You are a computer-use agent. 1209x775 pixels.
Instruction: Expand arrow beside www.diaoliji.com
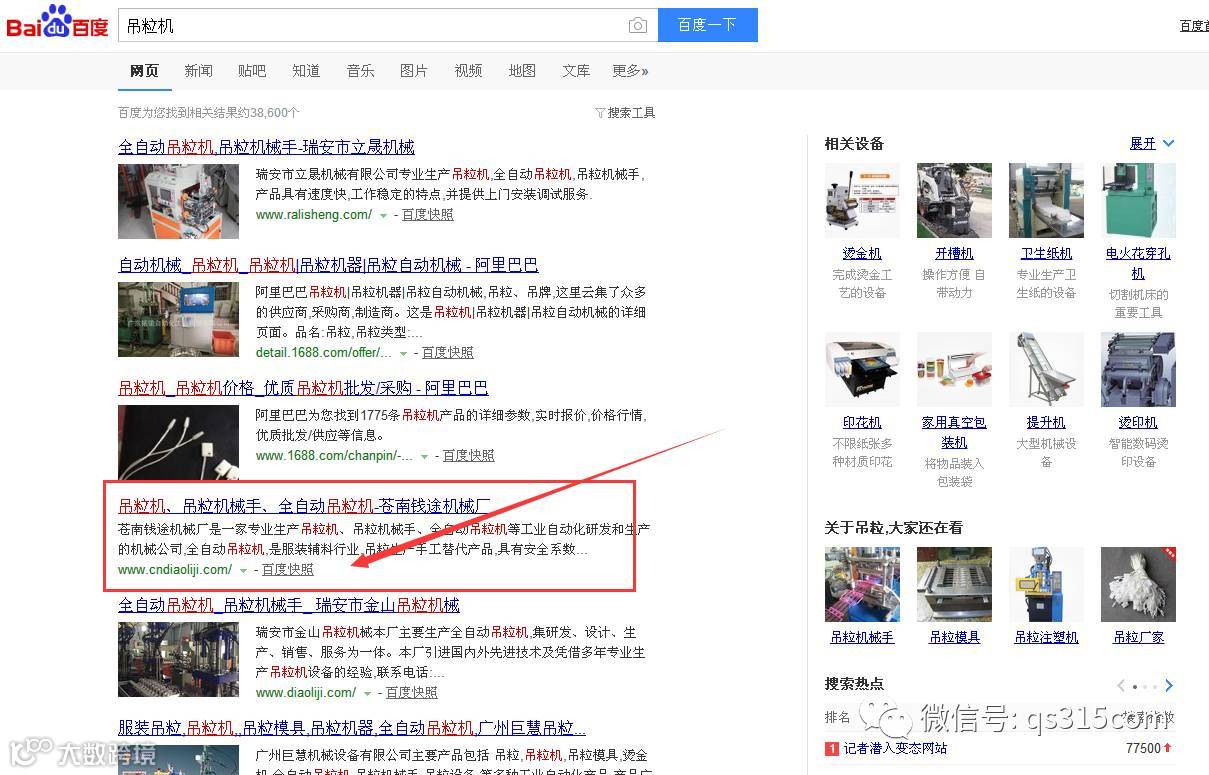tap(367, 693)
